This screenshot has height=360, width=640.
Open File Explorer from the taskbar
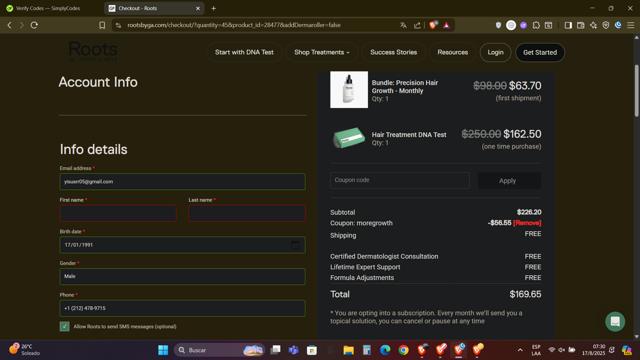(348, 350)
